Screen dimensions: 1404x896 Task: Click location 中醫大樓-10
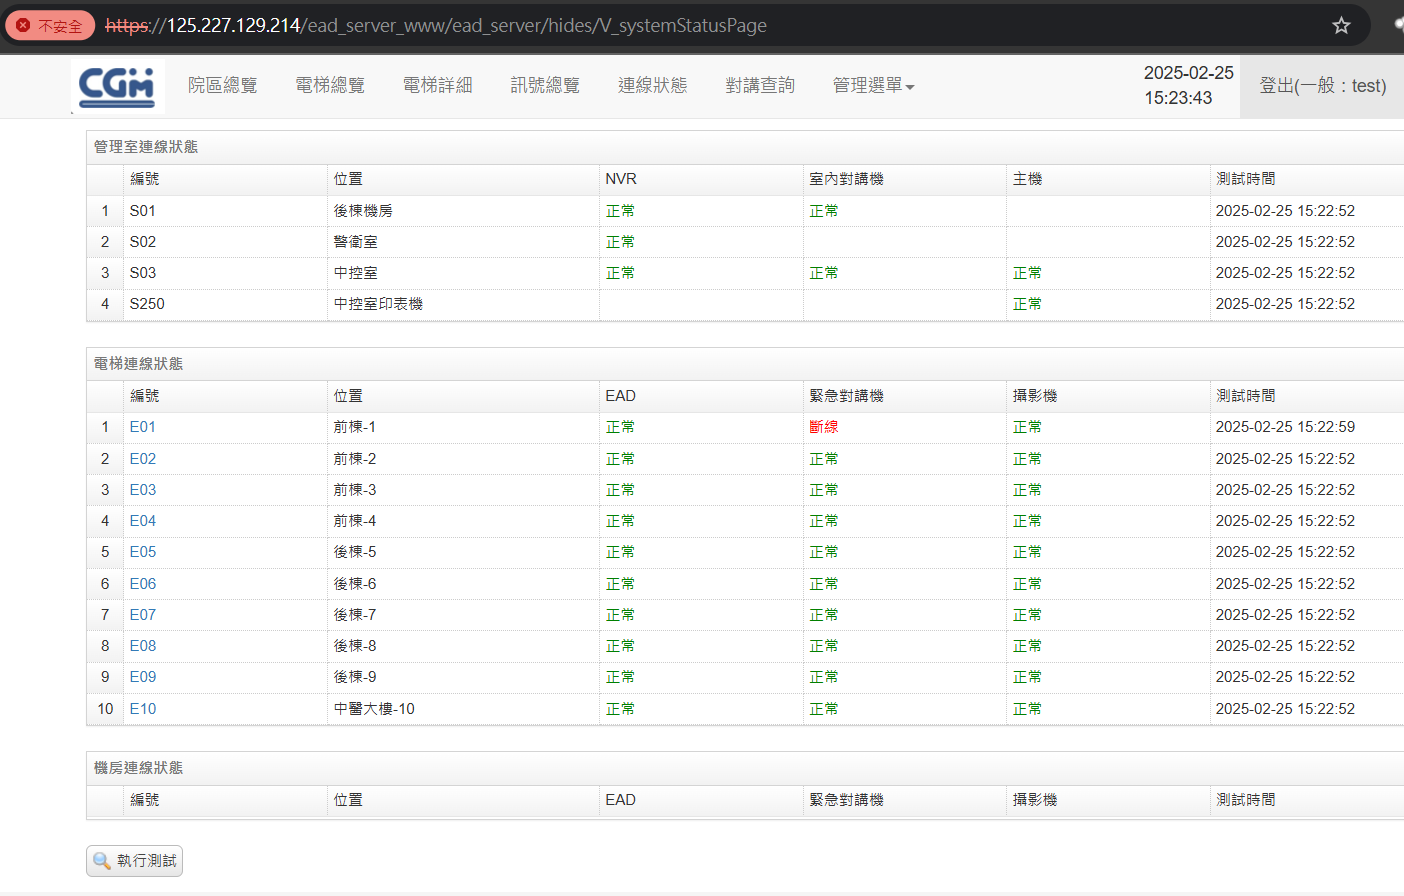coord(374,709)
